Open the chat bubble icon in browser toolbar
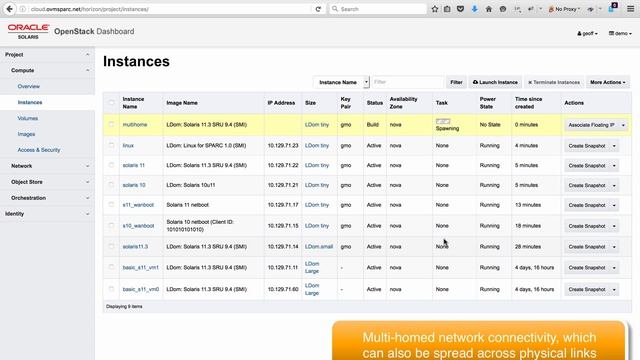 (503, 9)
